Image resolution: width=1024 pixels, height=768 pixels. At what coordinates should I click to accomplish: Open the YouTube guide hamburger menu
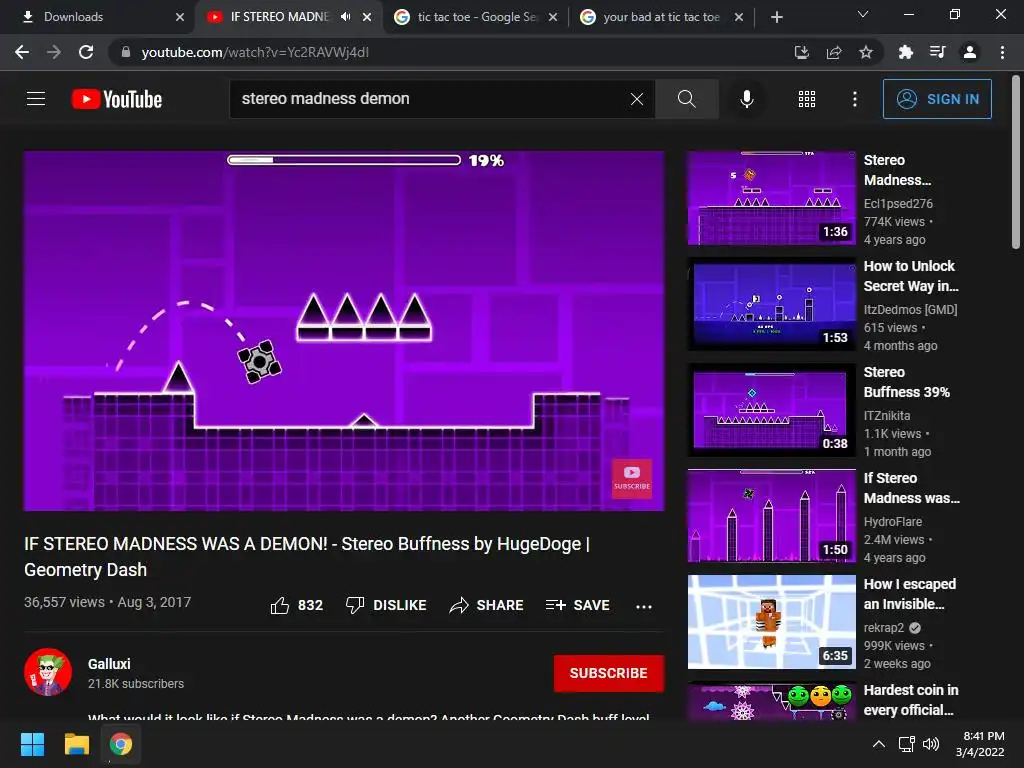(36, 99)
